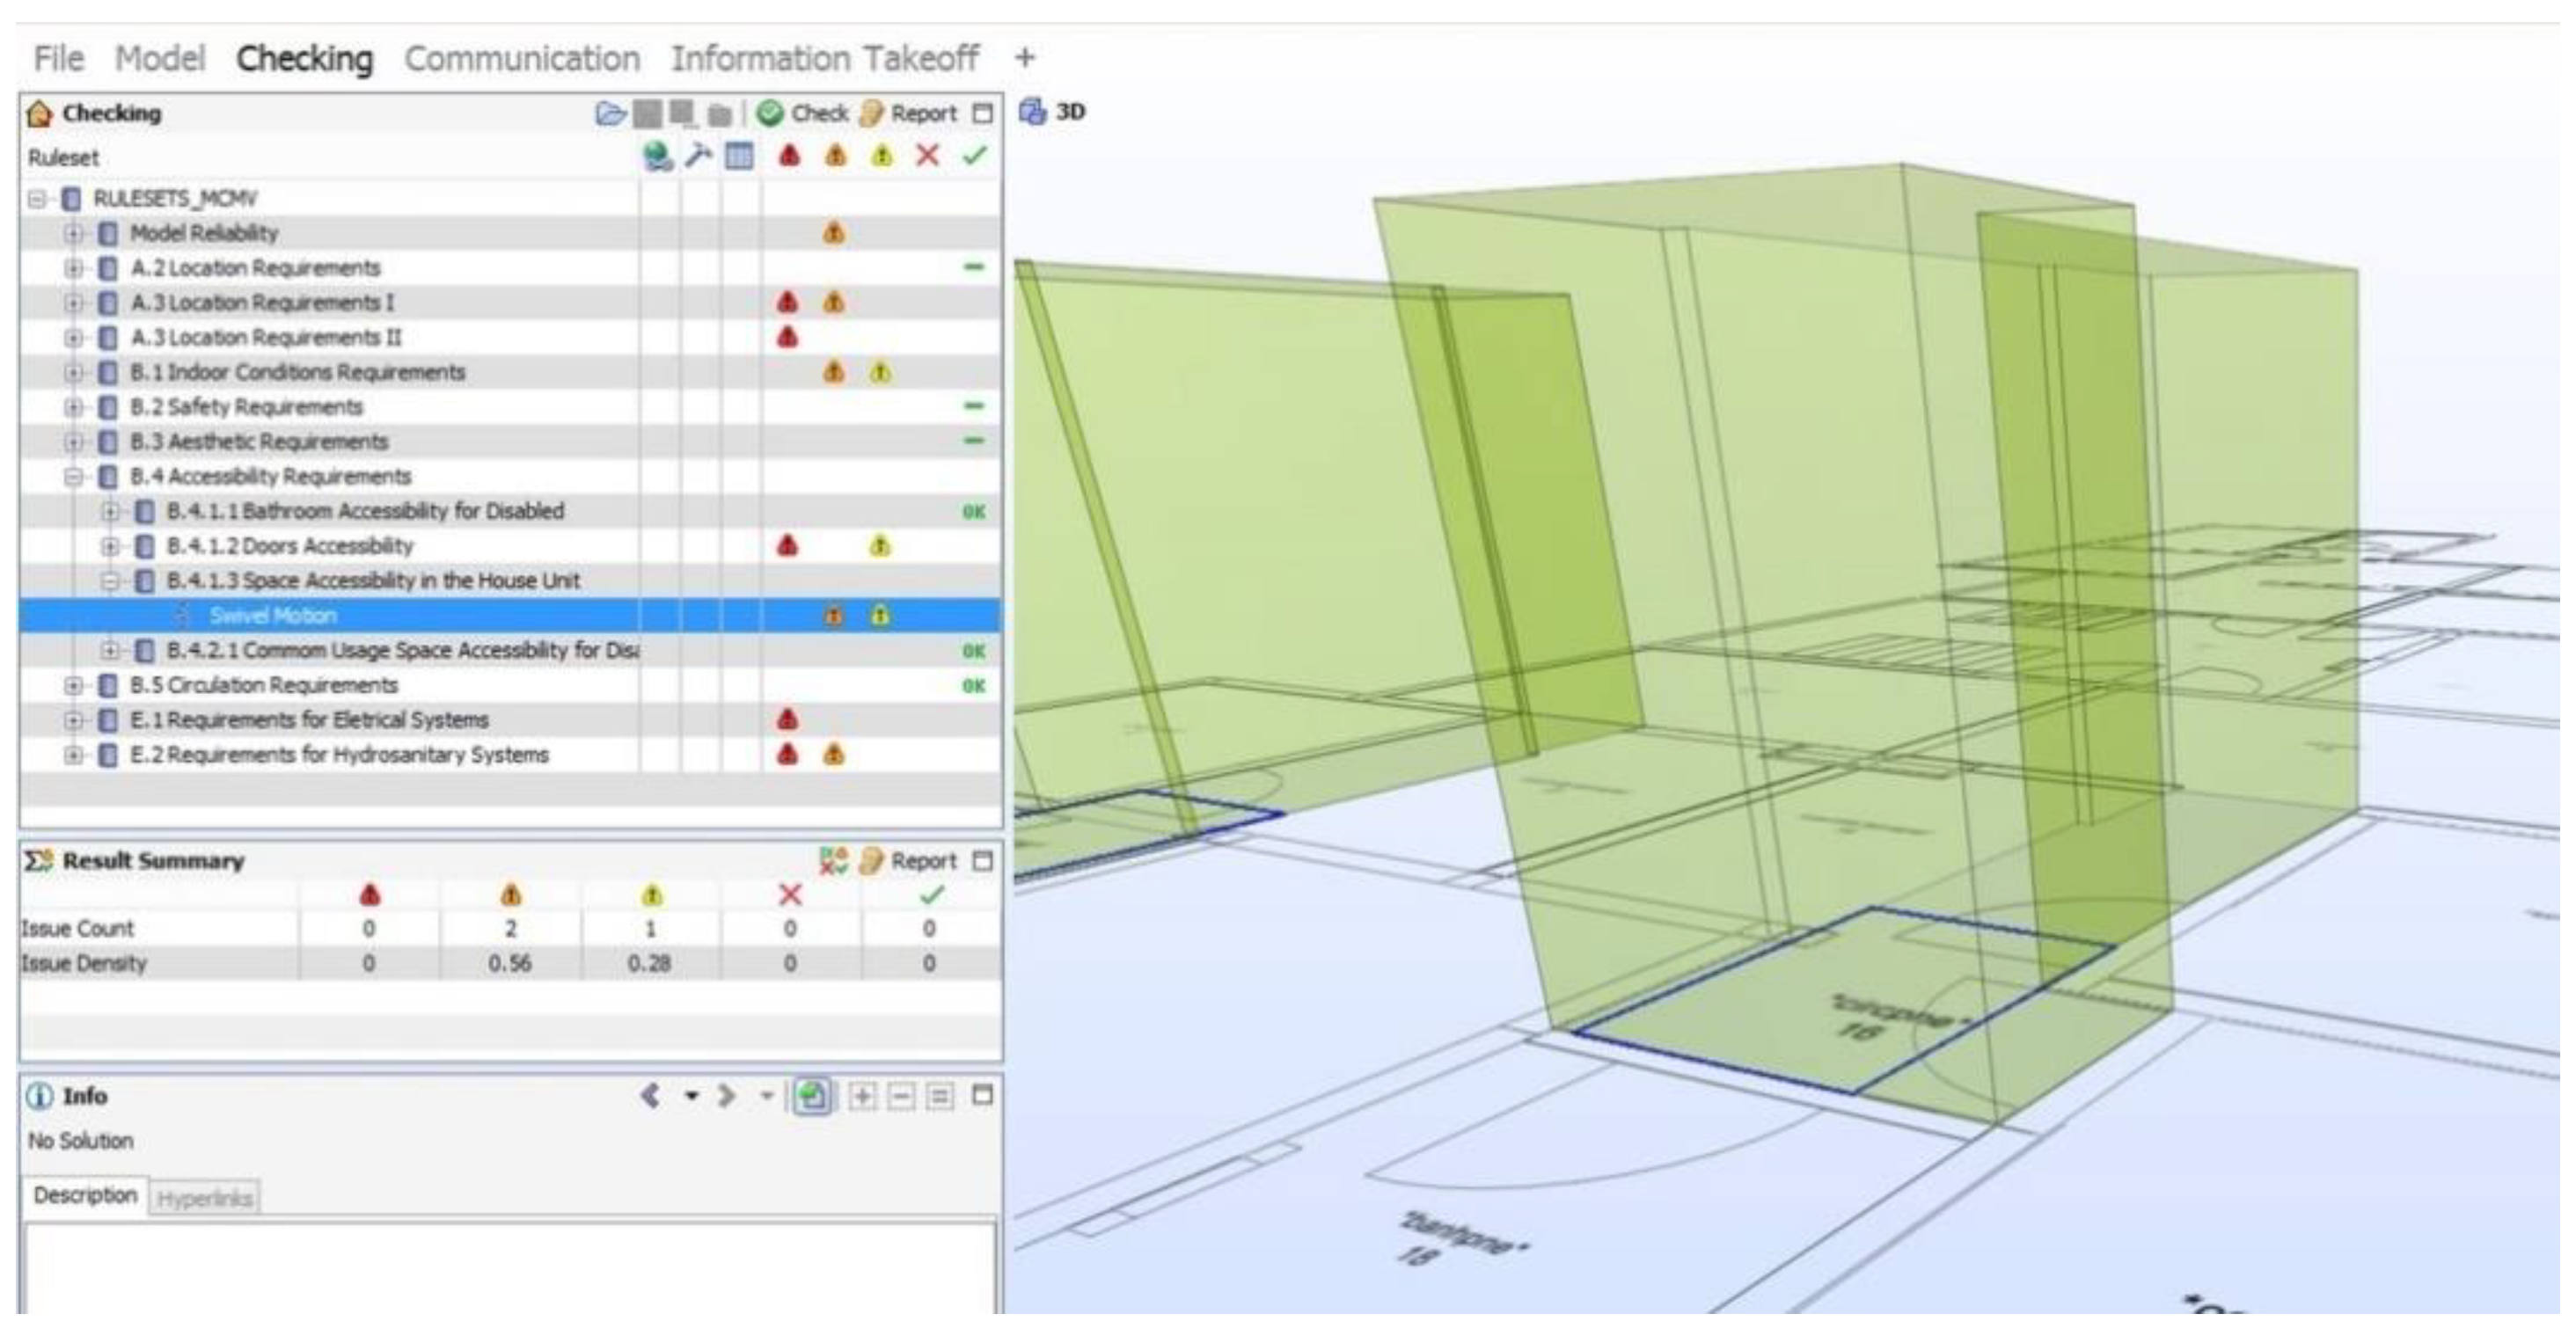This screenshot has height=1336, width=2576.
Task: Click the Description text area
Action: tap(510, 1268)
